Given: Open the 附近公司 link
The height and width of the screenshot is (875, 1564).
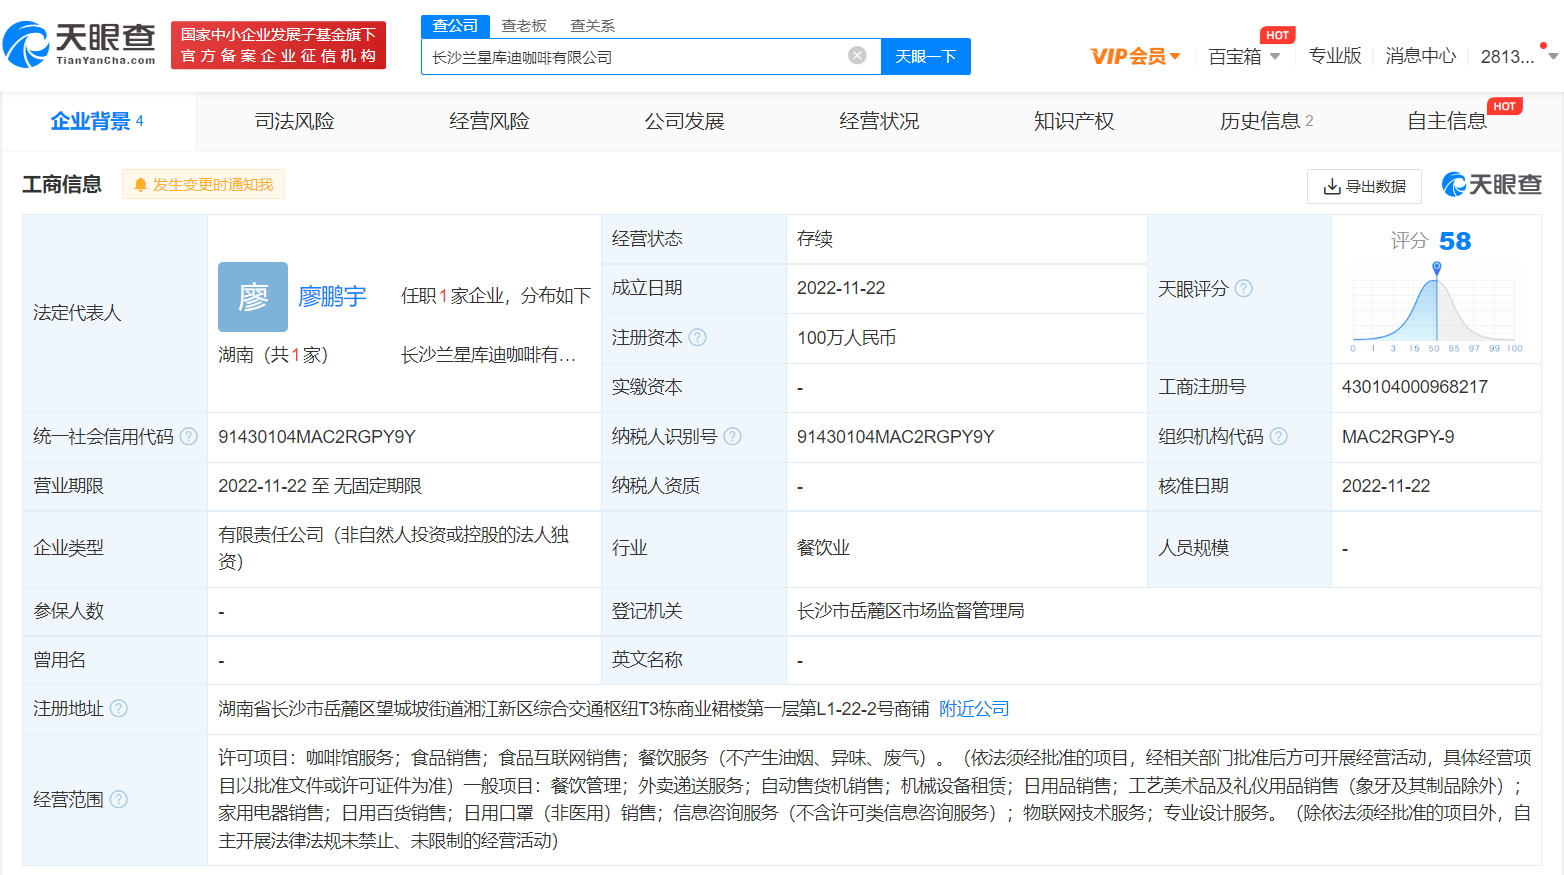Looking at the screenshot, I should [974, 709].
